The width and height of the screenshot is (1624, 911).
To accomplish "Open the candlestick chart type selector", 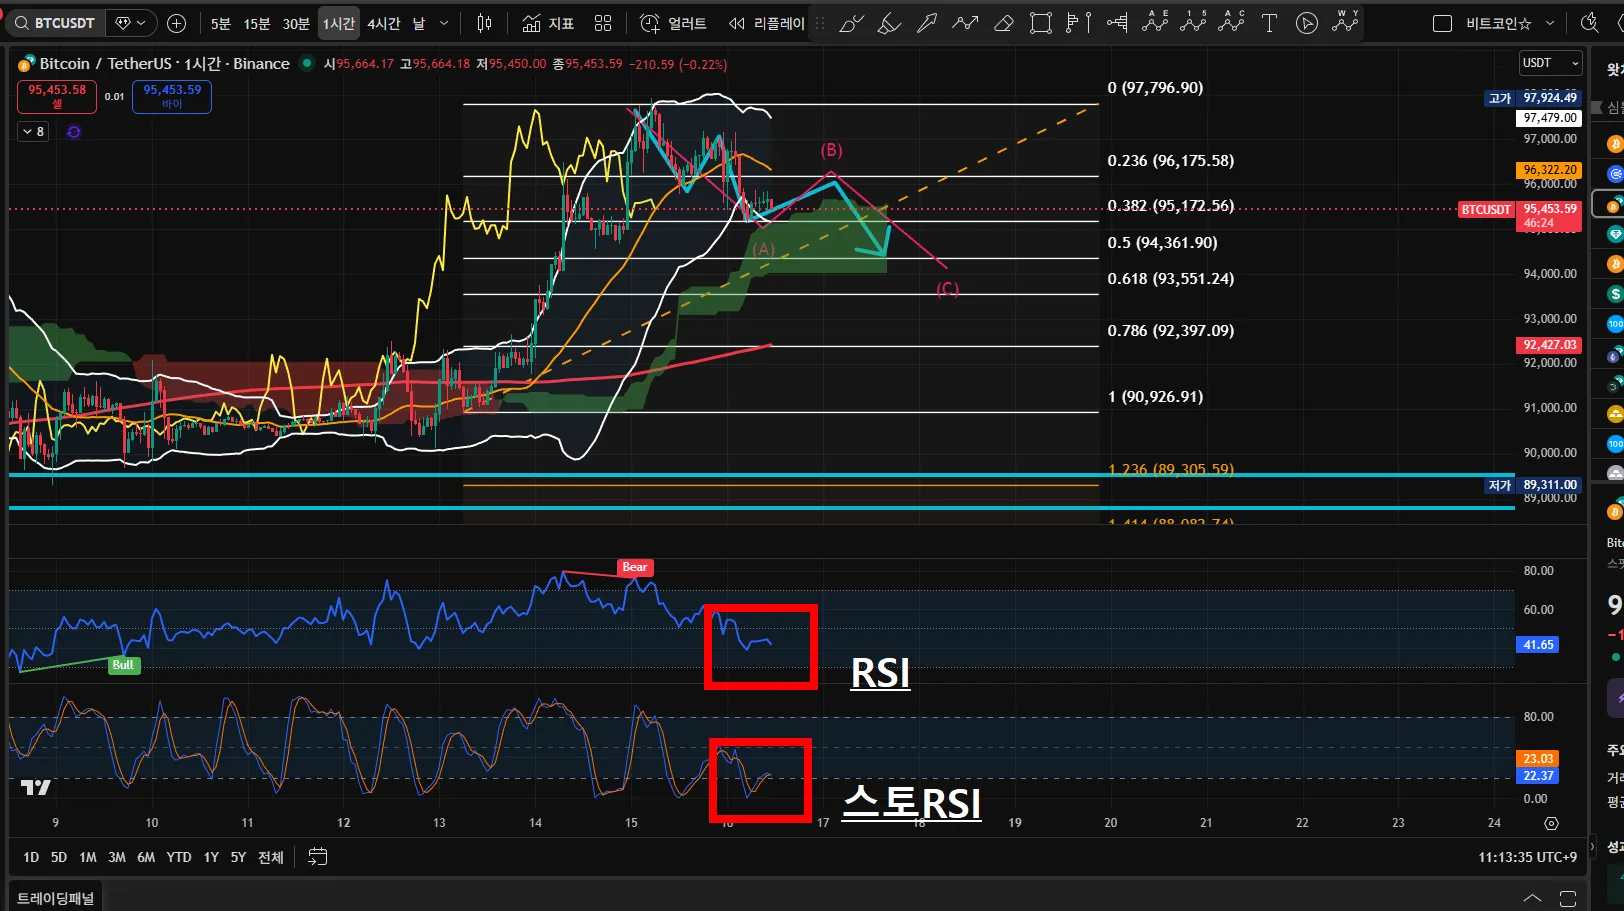I will pos(485,23).
